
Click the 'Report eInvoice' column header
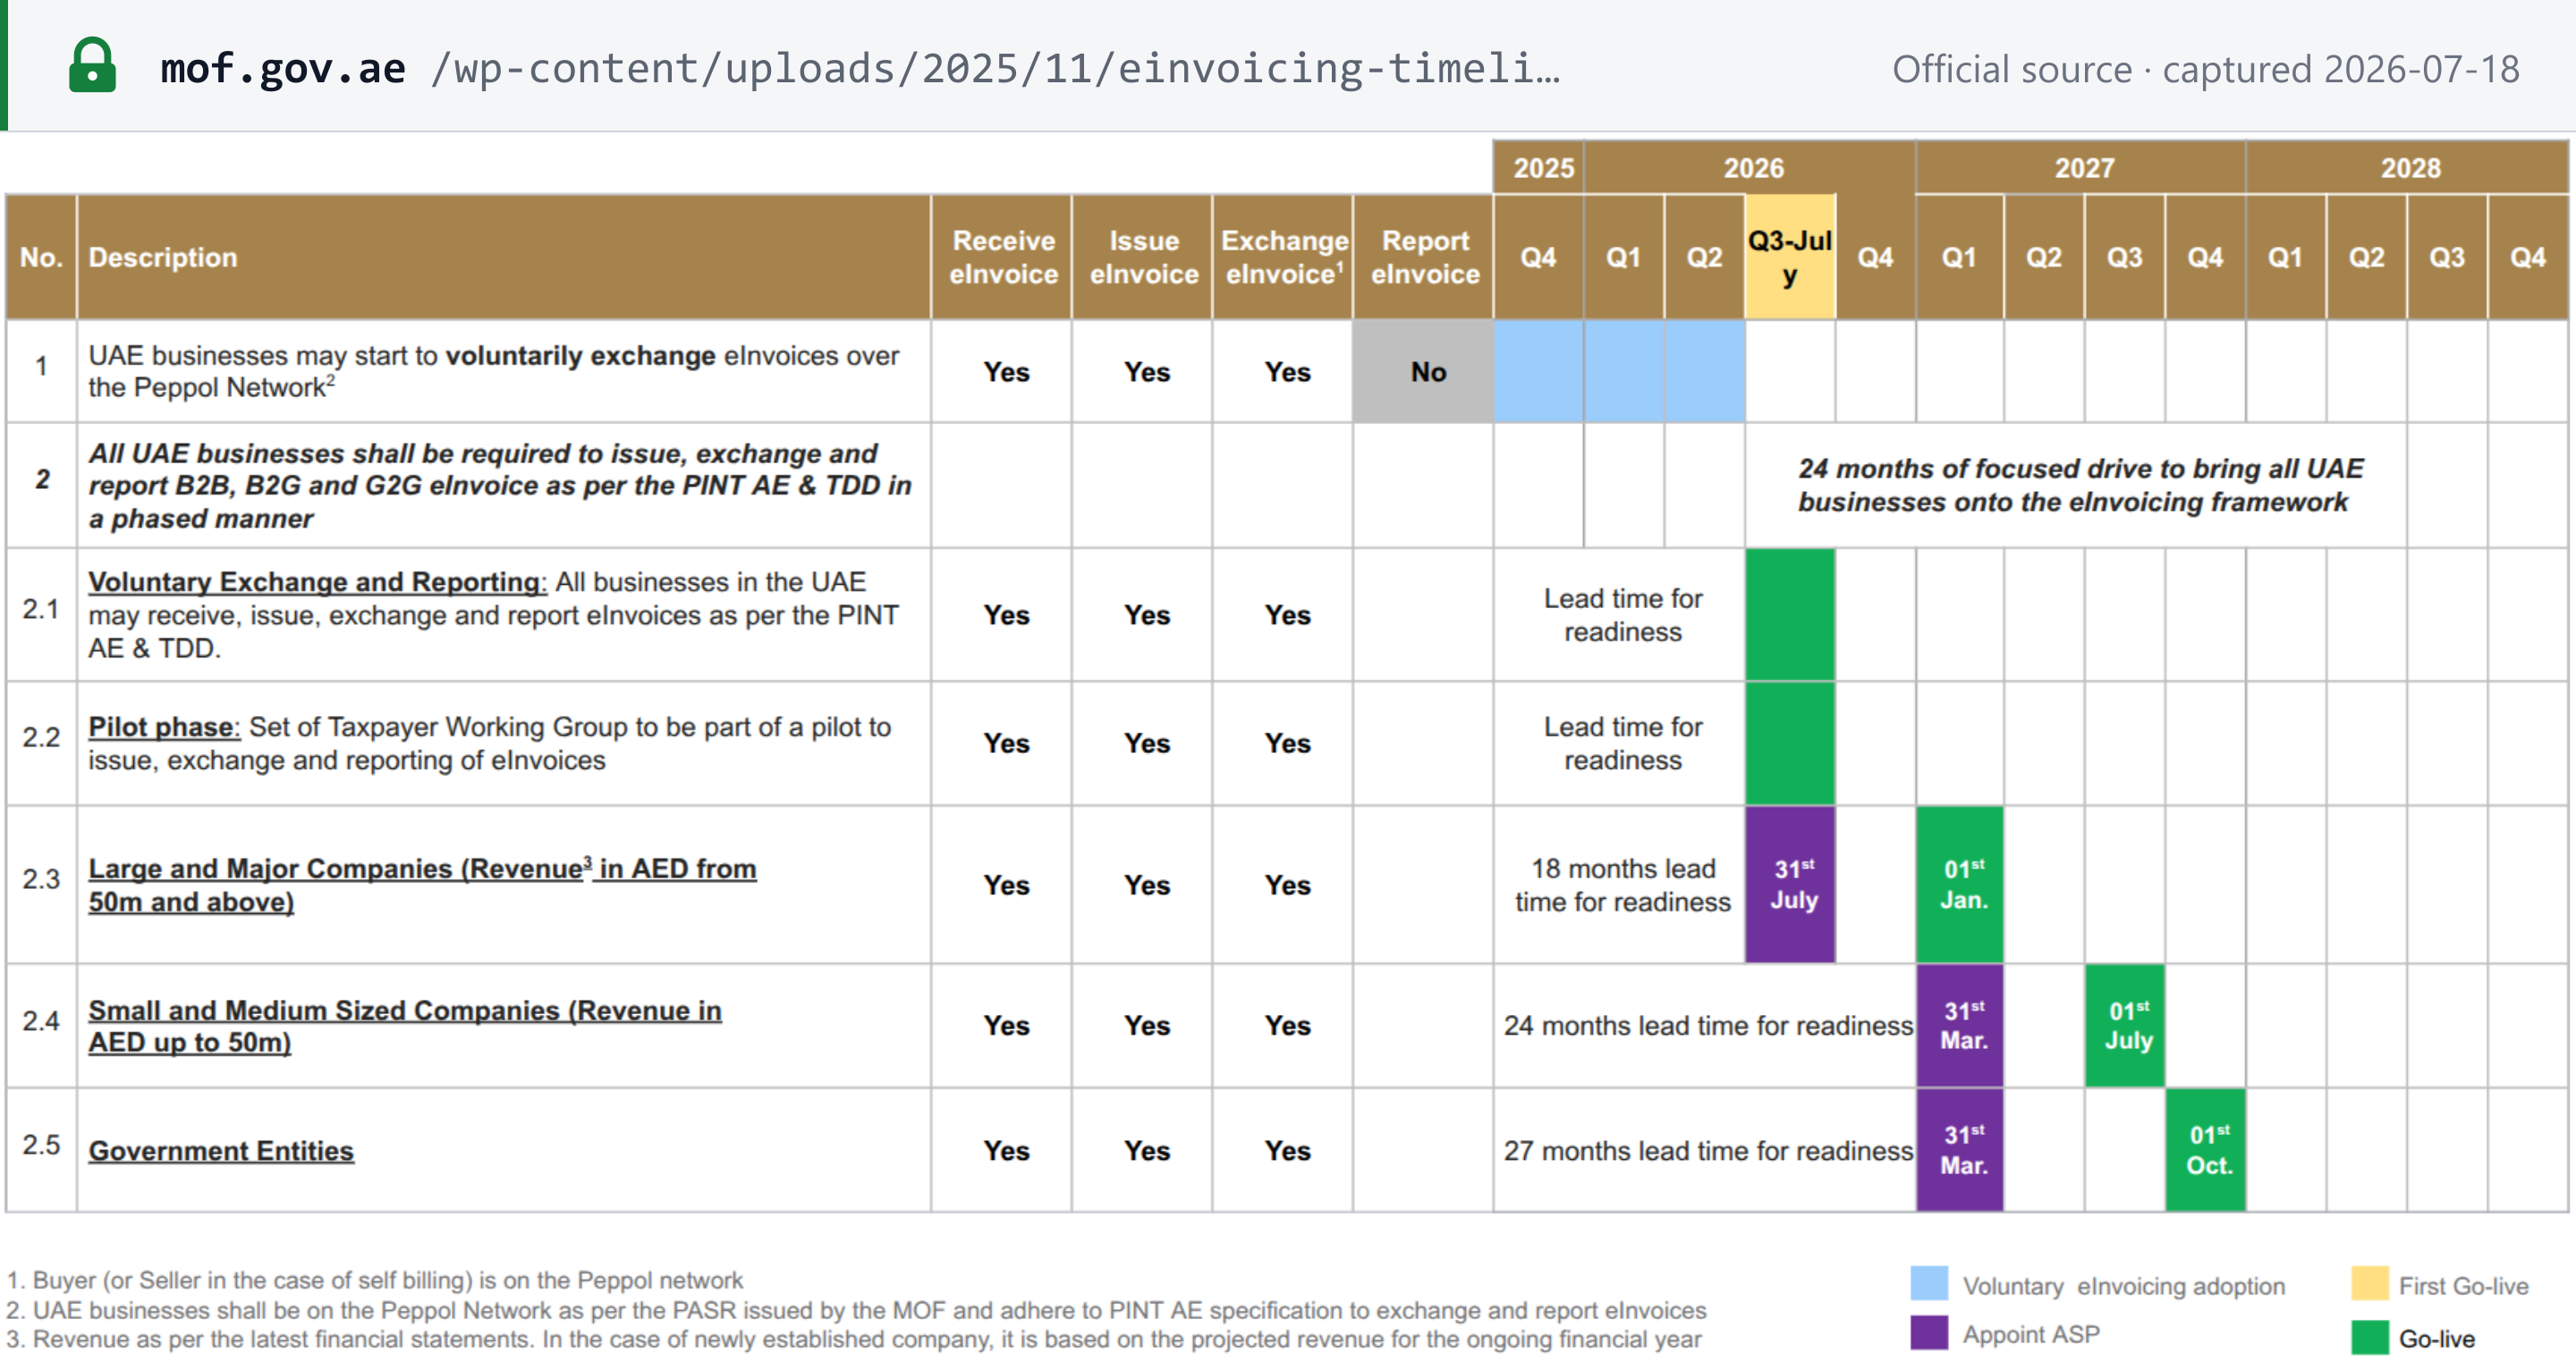point(1425,257)
